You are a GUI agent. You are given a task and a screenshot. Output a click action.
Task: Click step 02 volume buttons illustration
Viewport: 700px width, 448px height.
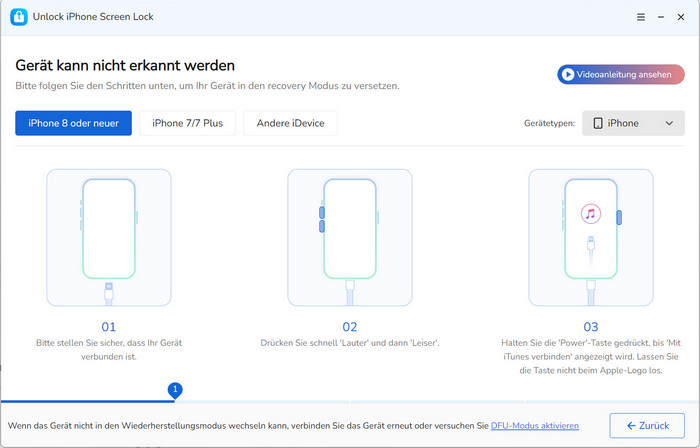tap(350, 237)
